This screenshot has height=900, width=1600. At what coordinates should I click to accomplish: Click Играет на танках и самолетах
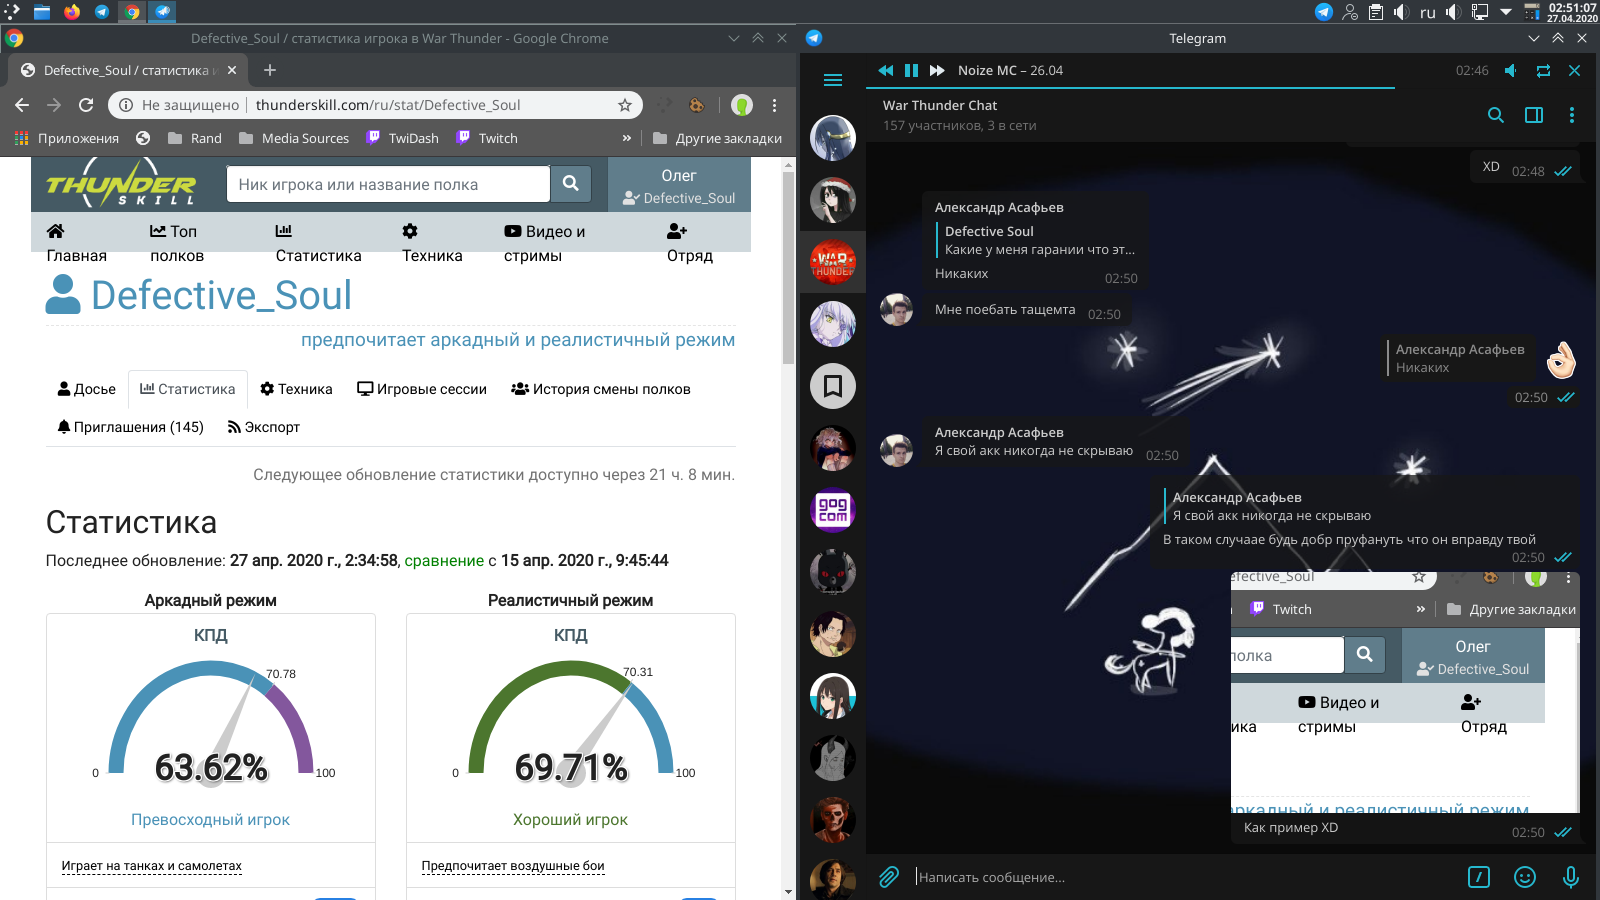point(152,866)
